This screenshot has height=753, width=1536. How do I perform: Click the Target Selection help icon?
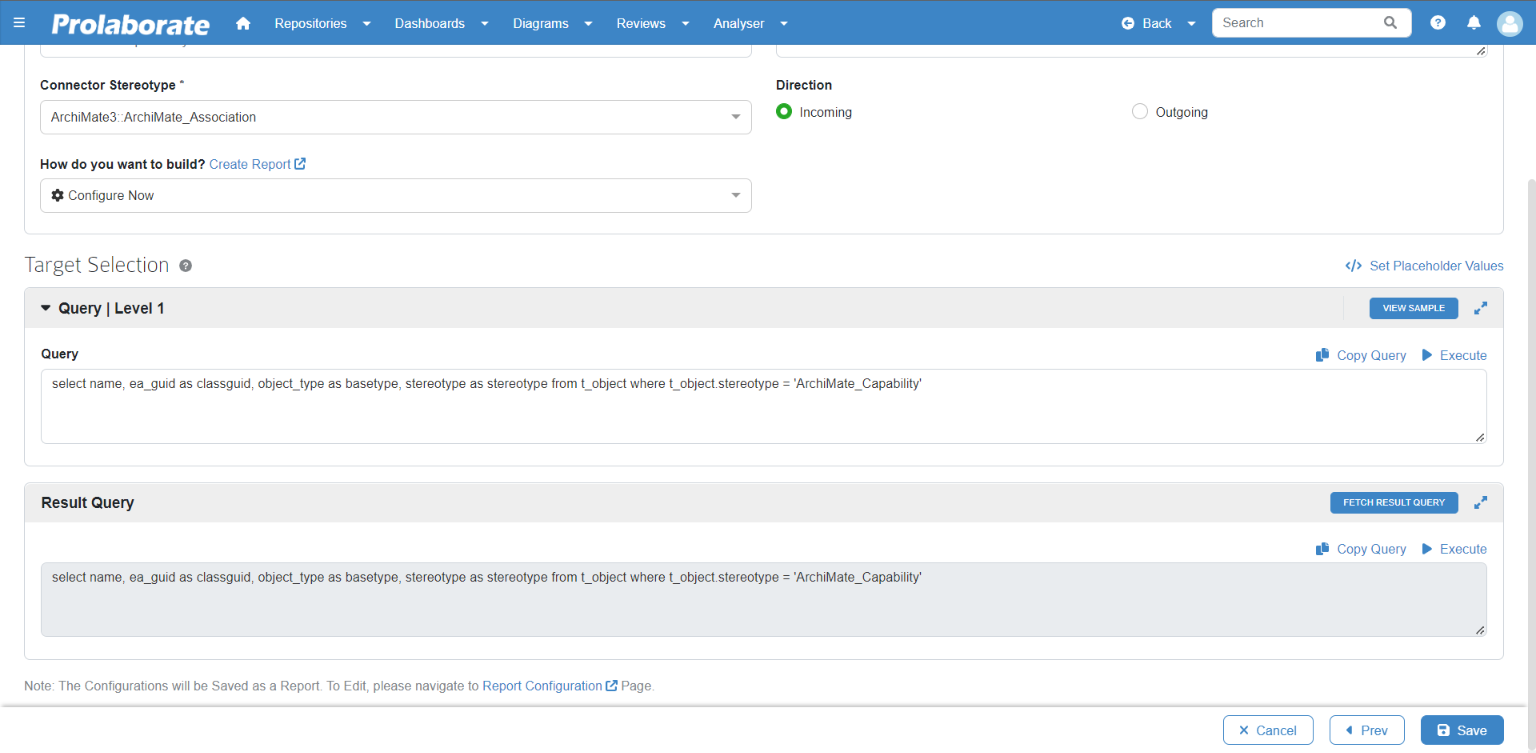point(185,265)
